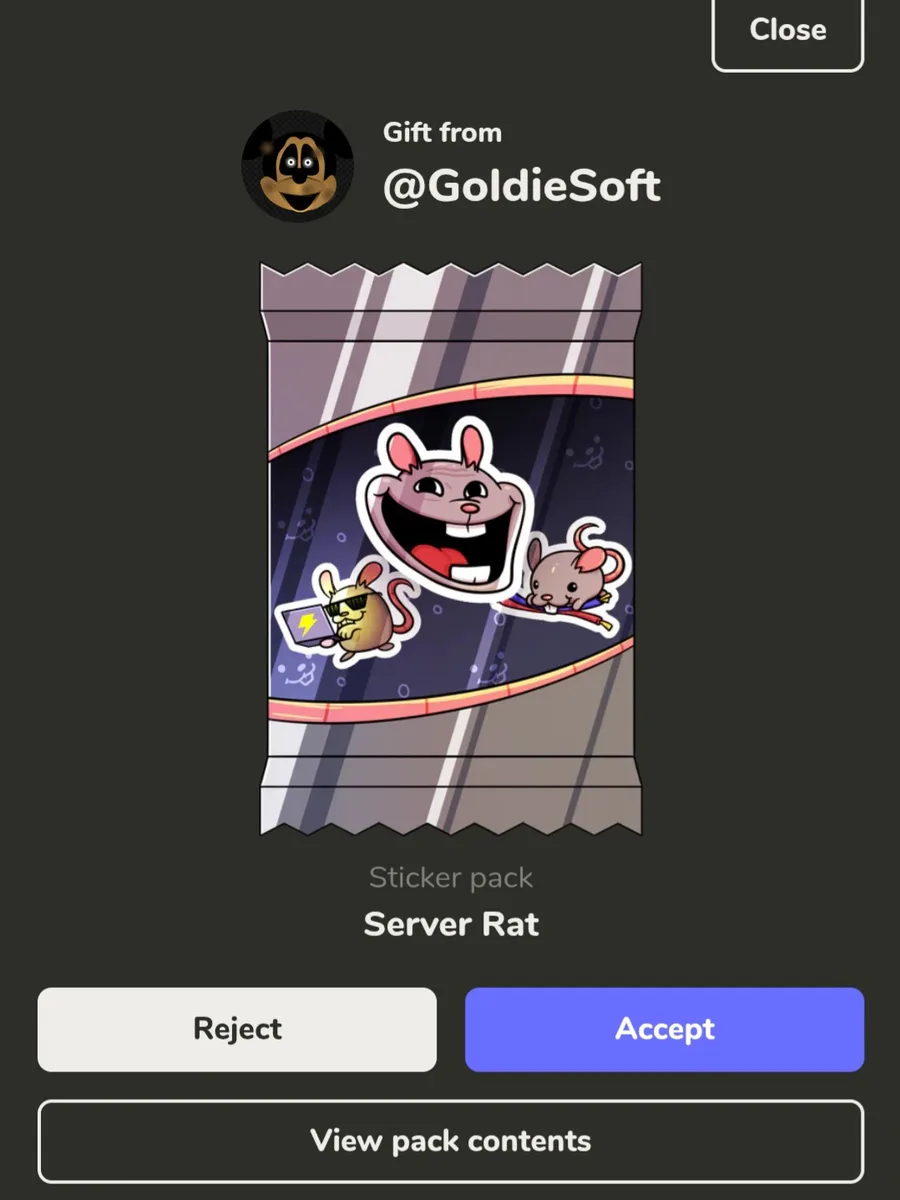Tap the laughing rat's left pink ear
Viewport: 900px width, 1200px height.
(402, 452)
